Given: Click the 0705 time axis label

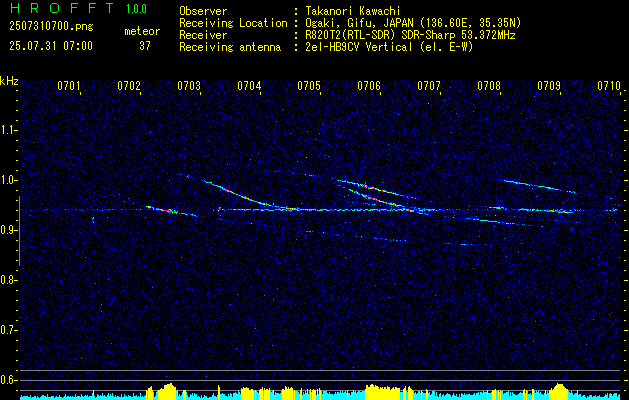Looking at the screenshot, I should (x=309, y=85).
